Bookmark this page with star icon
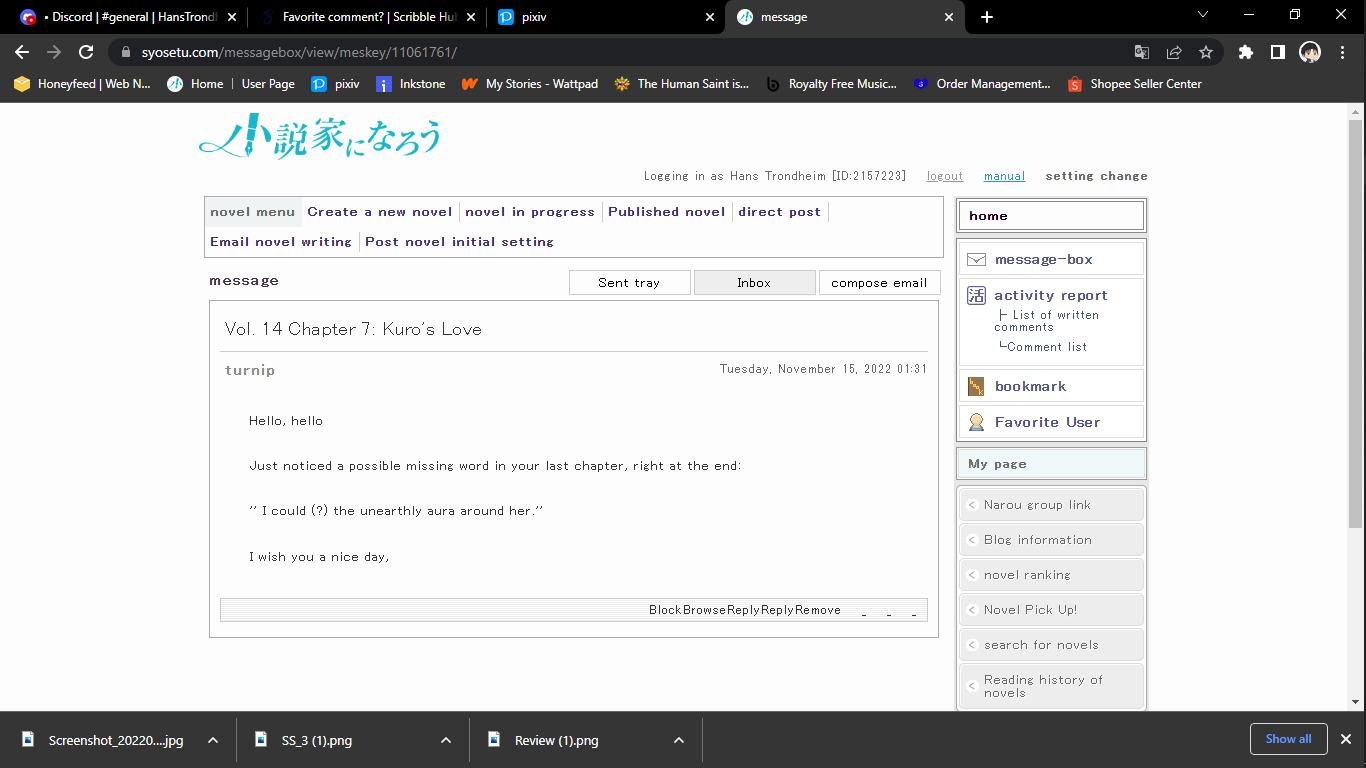Viewport: 1366px width, 768px height. [1206, 52]
